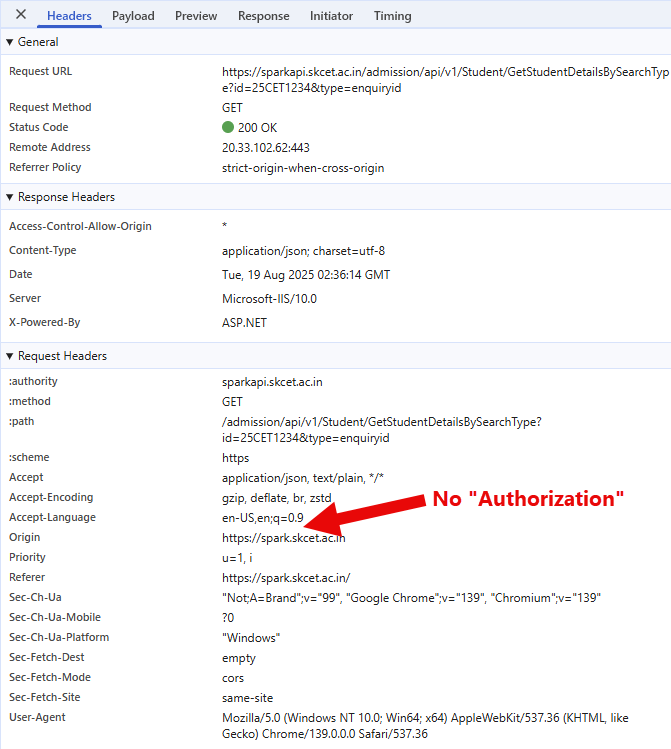This screenshot has height=749, width=671.
Task: Open the Timing tab
Action: (392, 16)
